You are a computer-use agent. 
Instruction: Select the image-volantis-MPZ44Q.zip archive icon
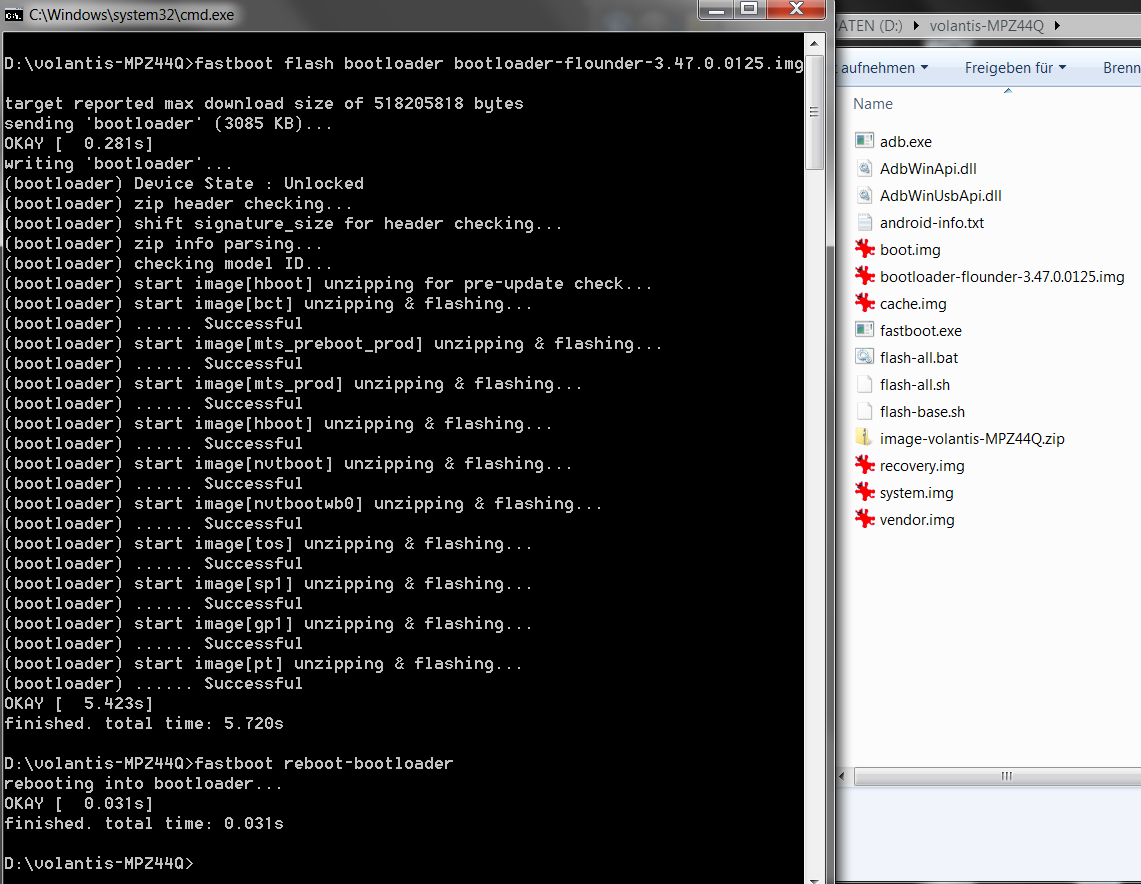[x=865, y=439]
